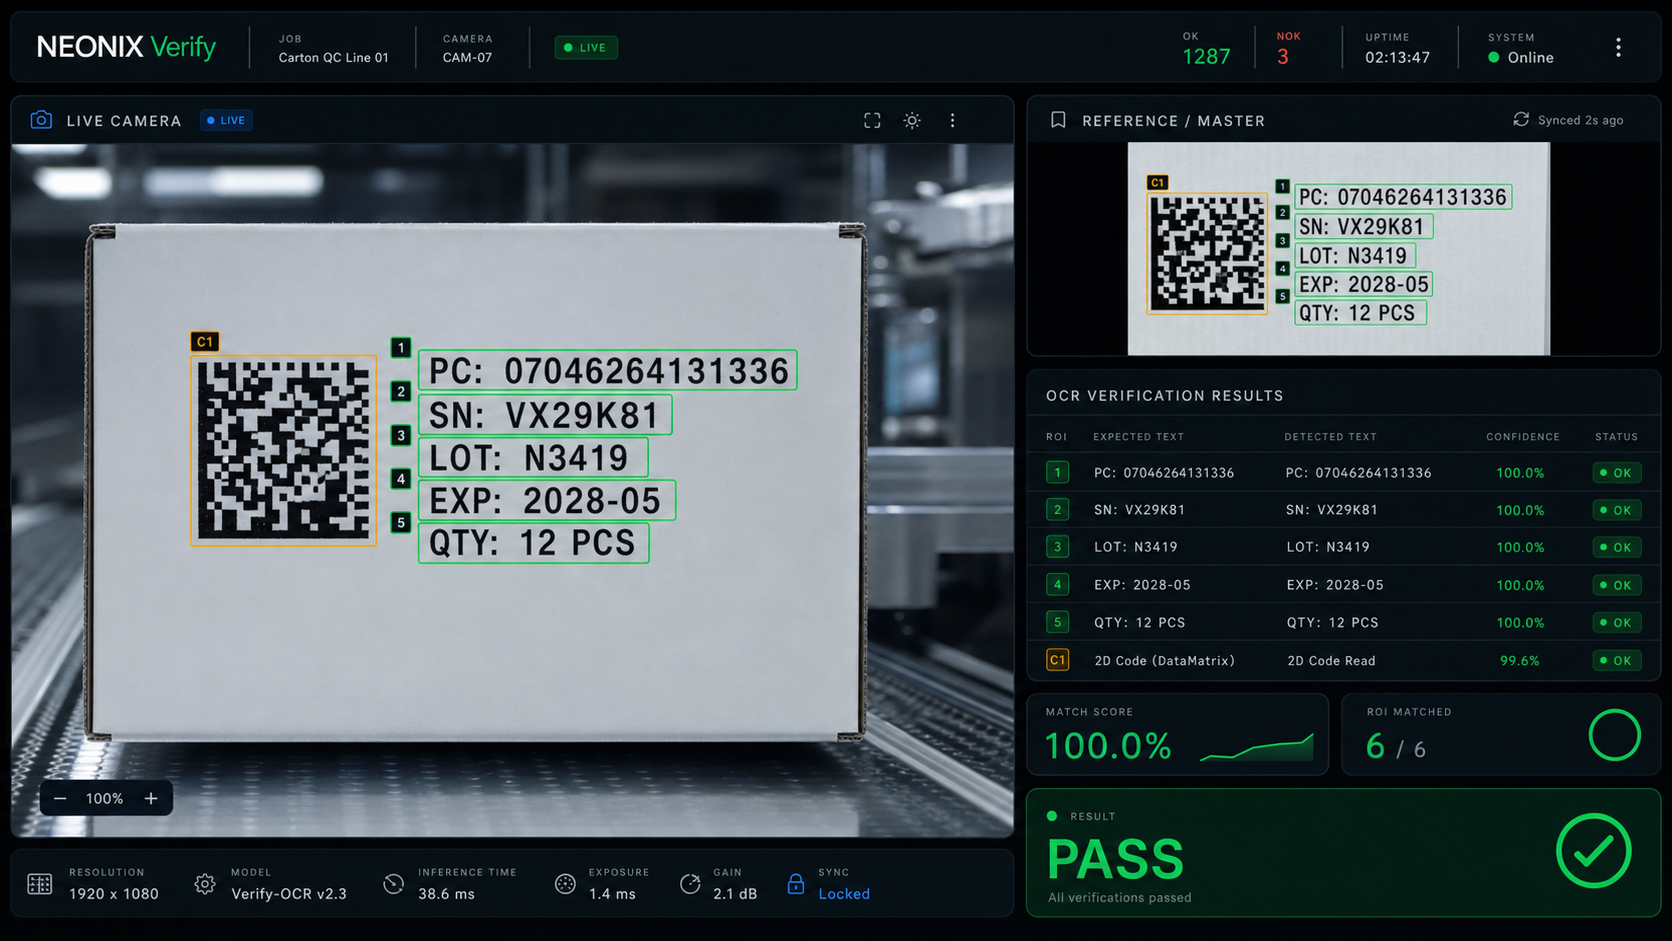Click the sync lock icon
Image resolution: width=1672 pixels, height=941 pixels.
(x=795, y=884)
